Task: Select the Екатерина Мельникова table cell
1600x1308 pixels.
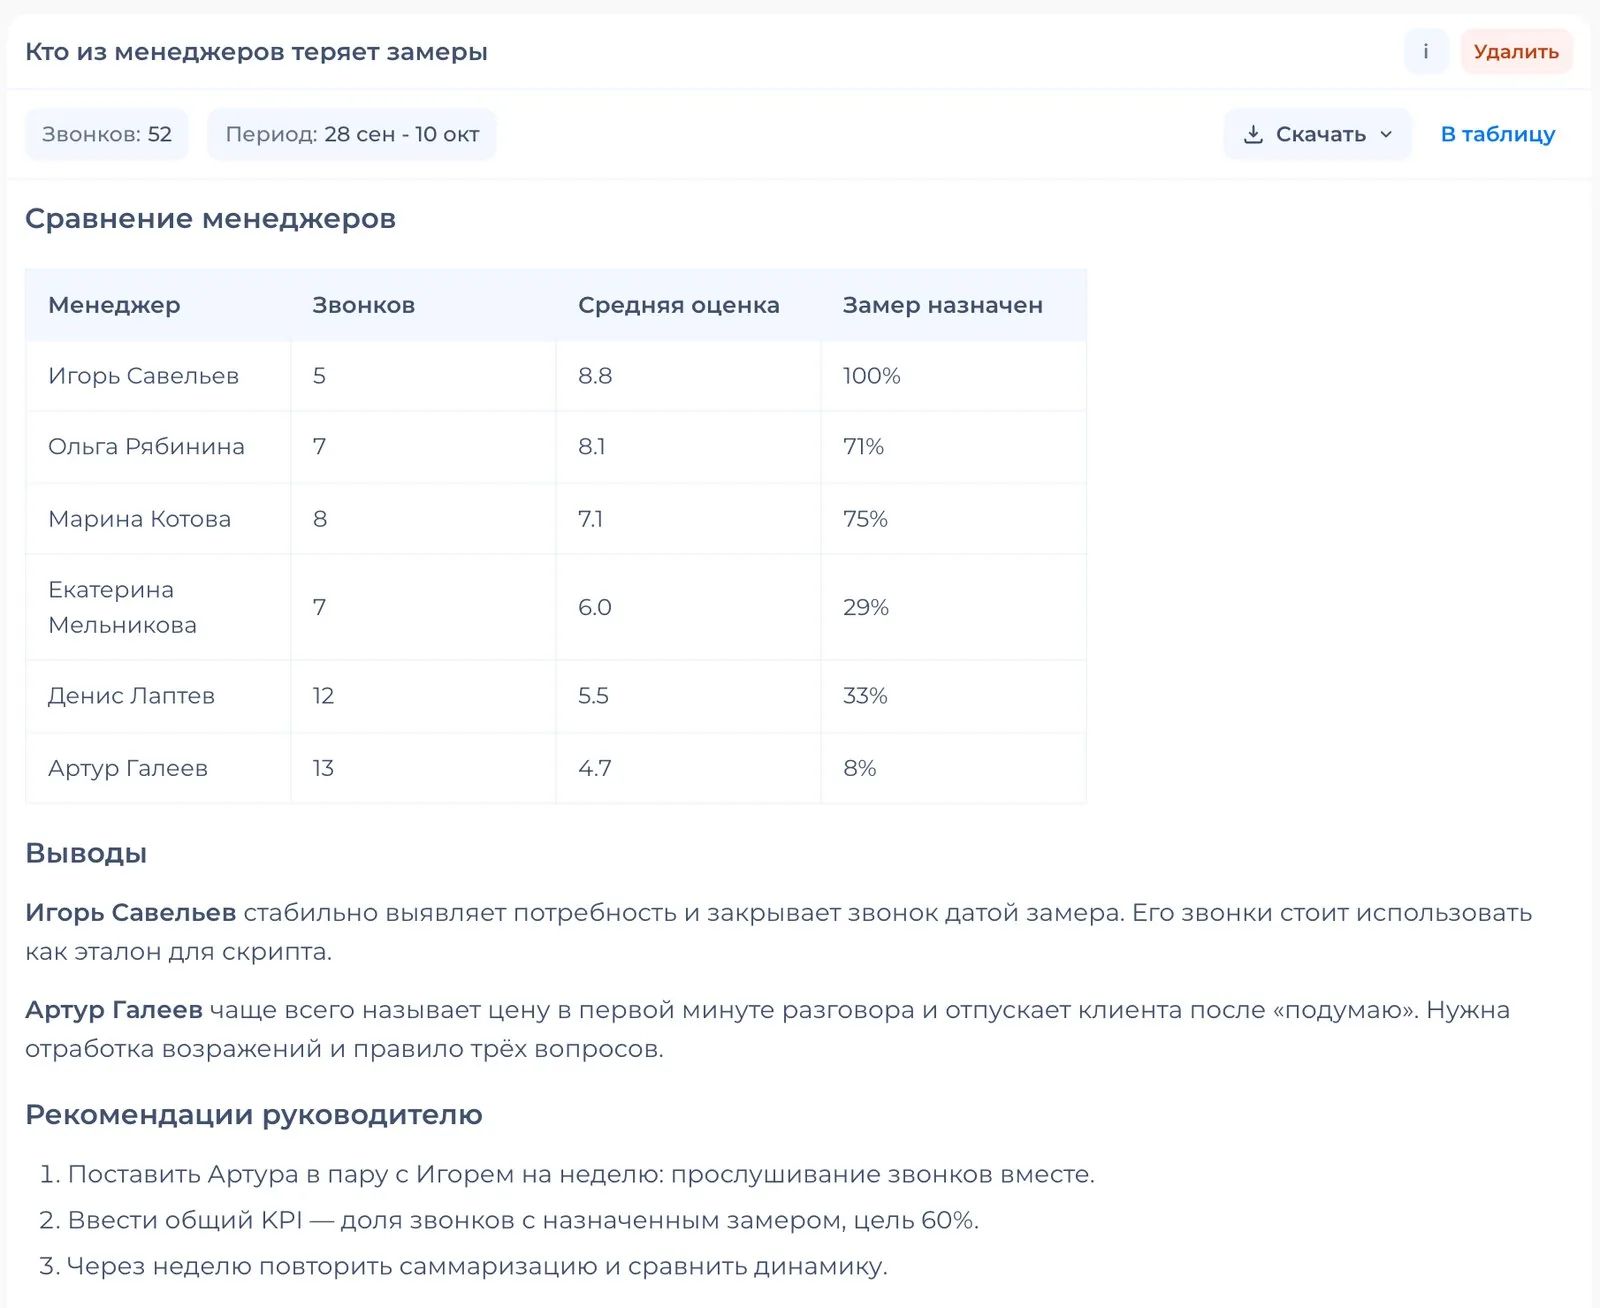Action: 158,607
